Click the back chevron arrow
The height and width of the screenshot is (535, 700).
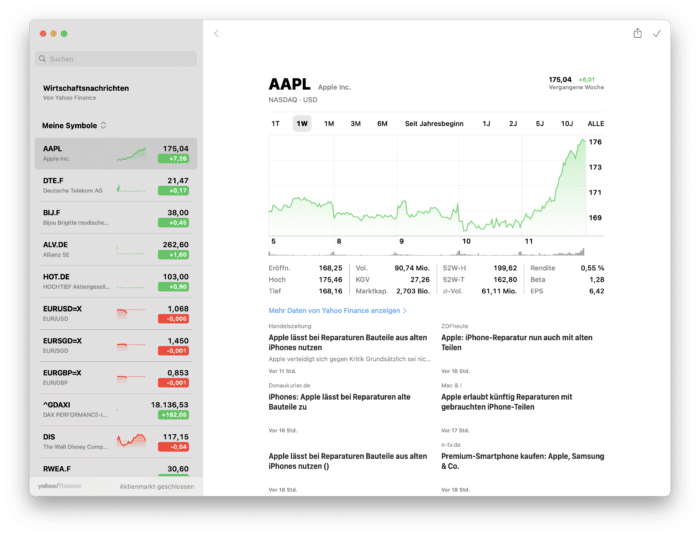tap(216, 33)
